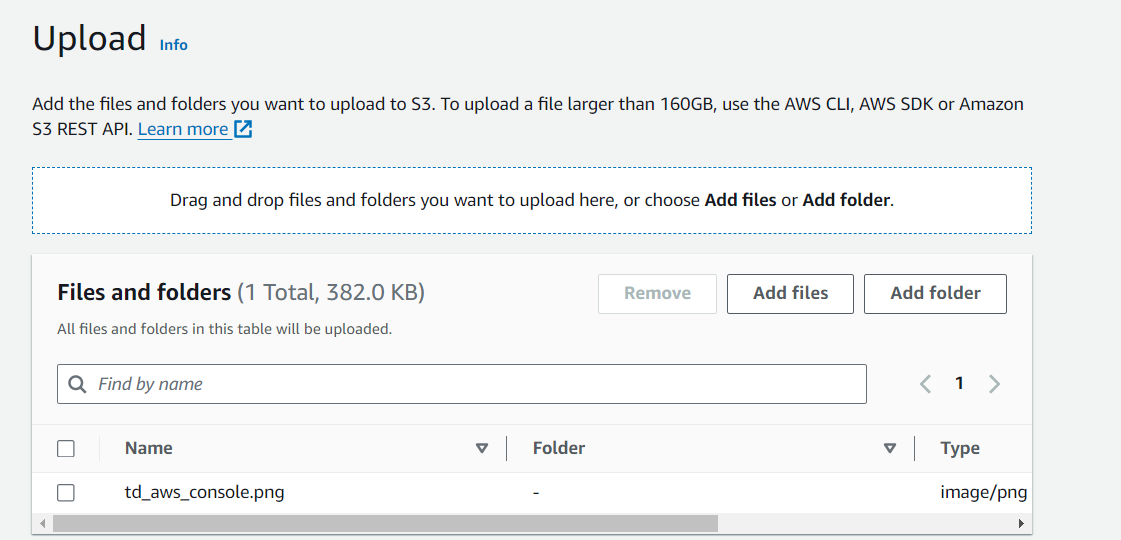Sort by Name column arrow
Screen dimensions: 1121x540
(482, 449)
